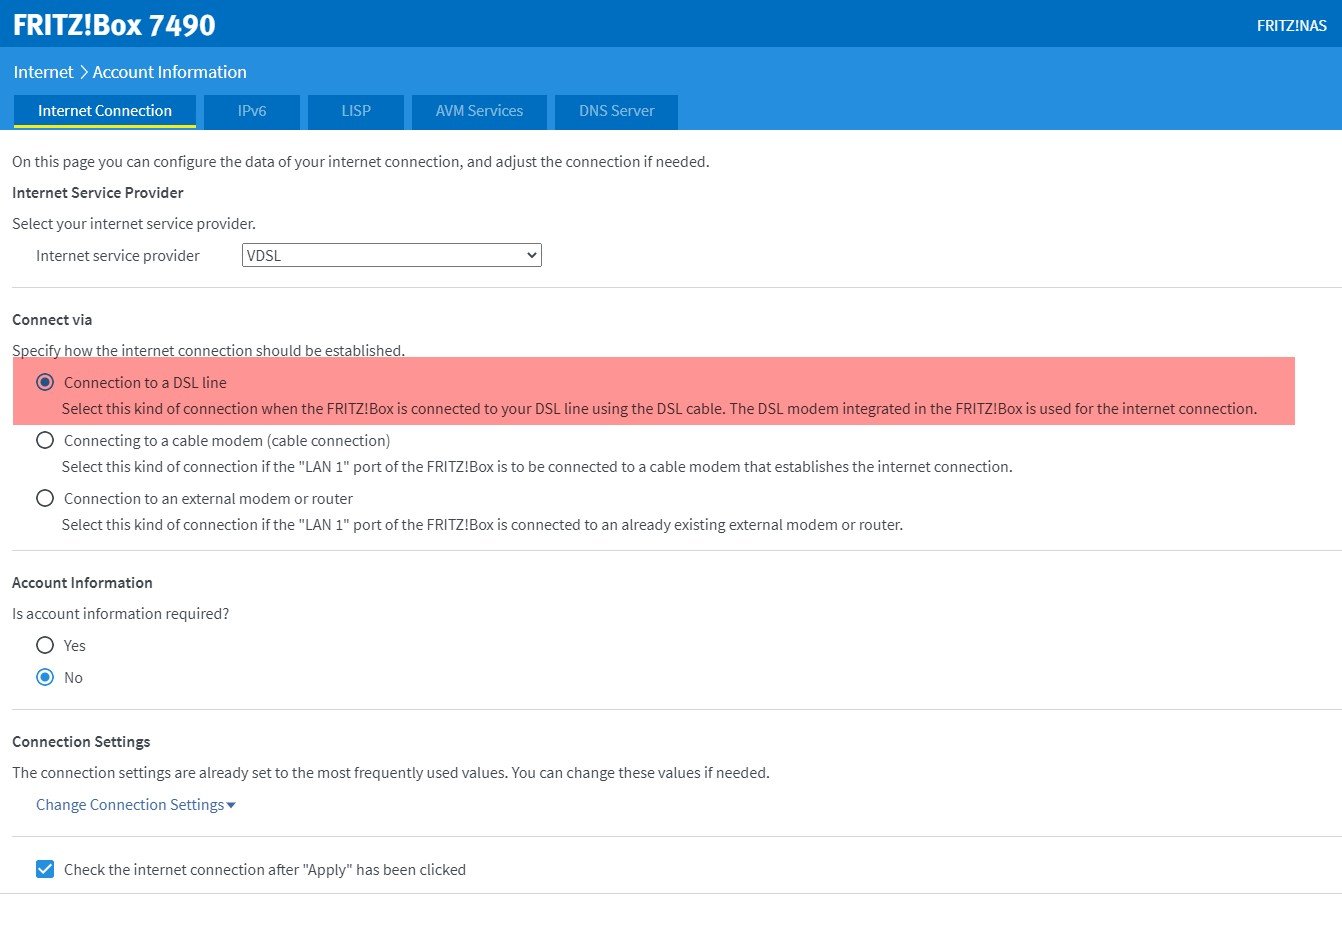Select Connection to an external modem or router
This screenshot has height=944, width=1342.
pos(45,498)
